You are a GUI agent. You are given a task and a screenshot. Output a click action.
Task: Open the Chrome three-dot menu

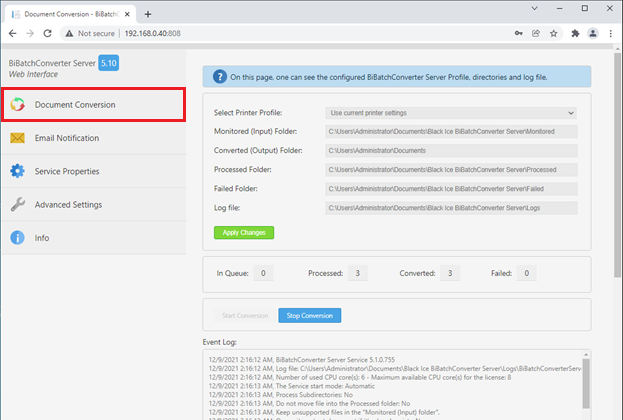pos(611,33)
